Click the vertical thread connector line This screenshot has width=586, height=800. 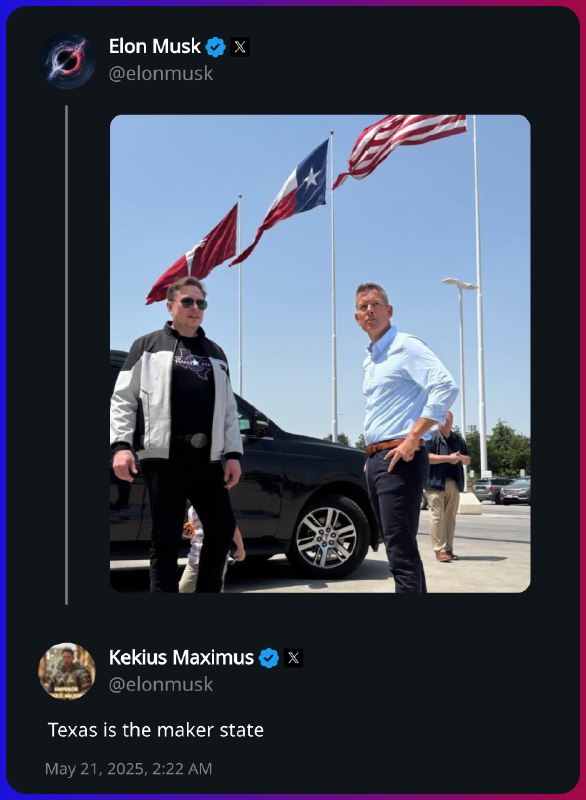tap(66, 355)
